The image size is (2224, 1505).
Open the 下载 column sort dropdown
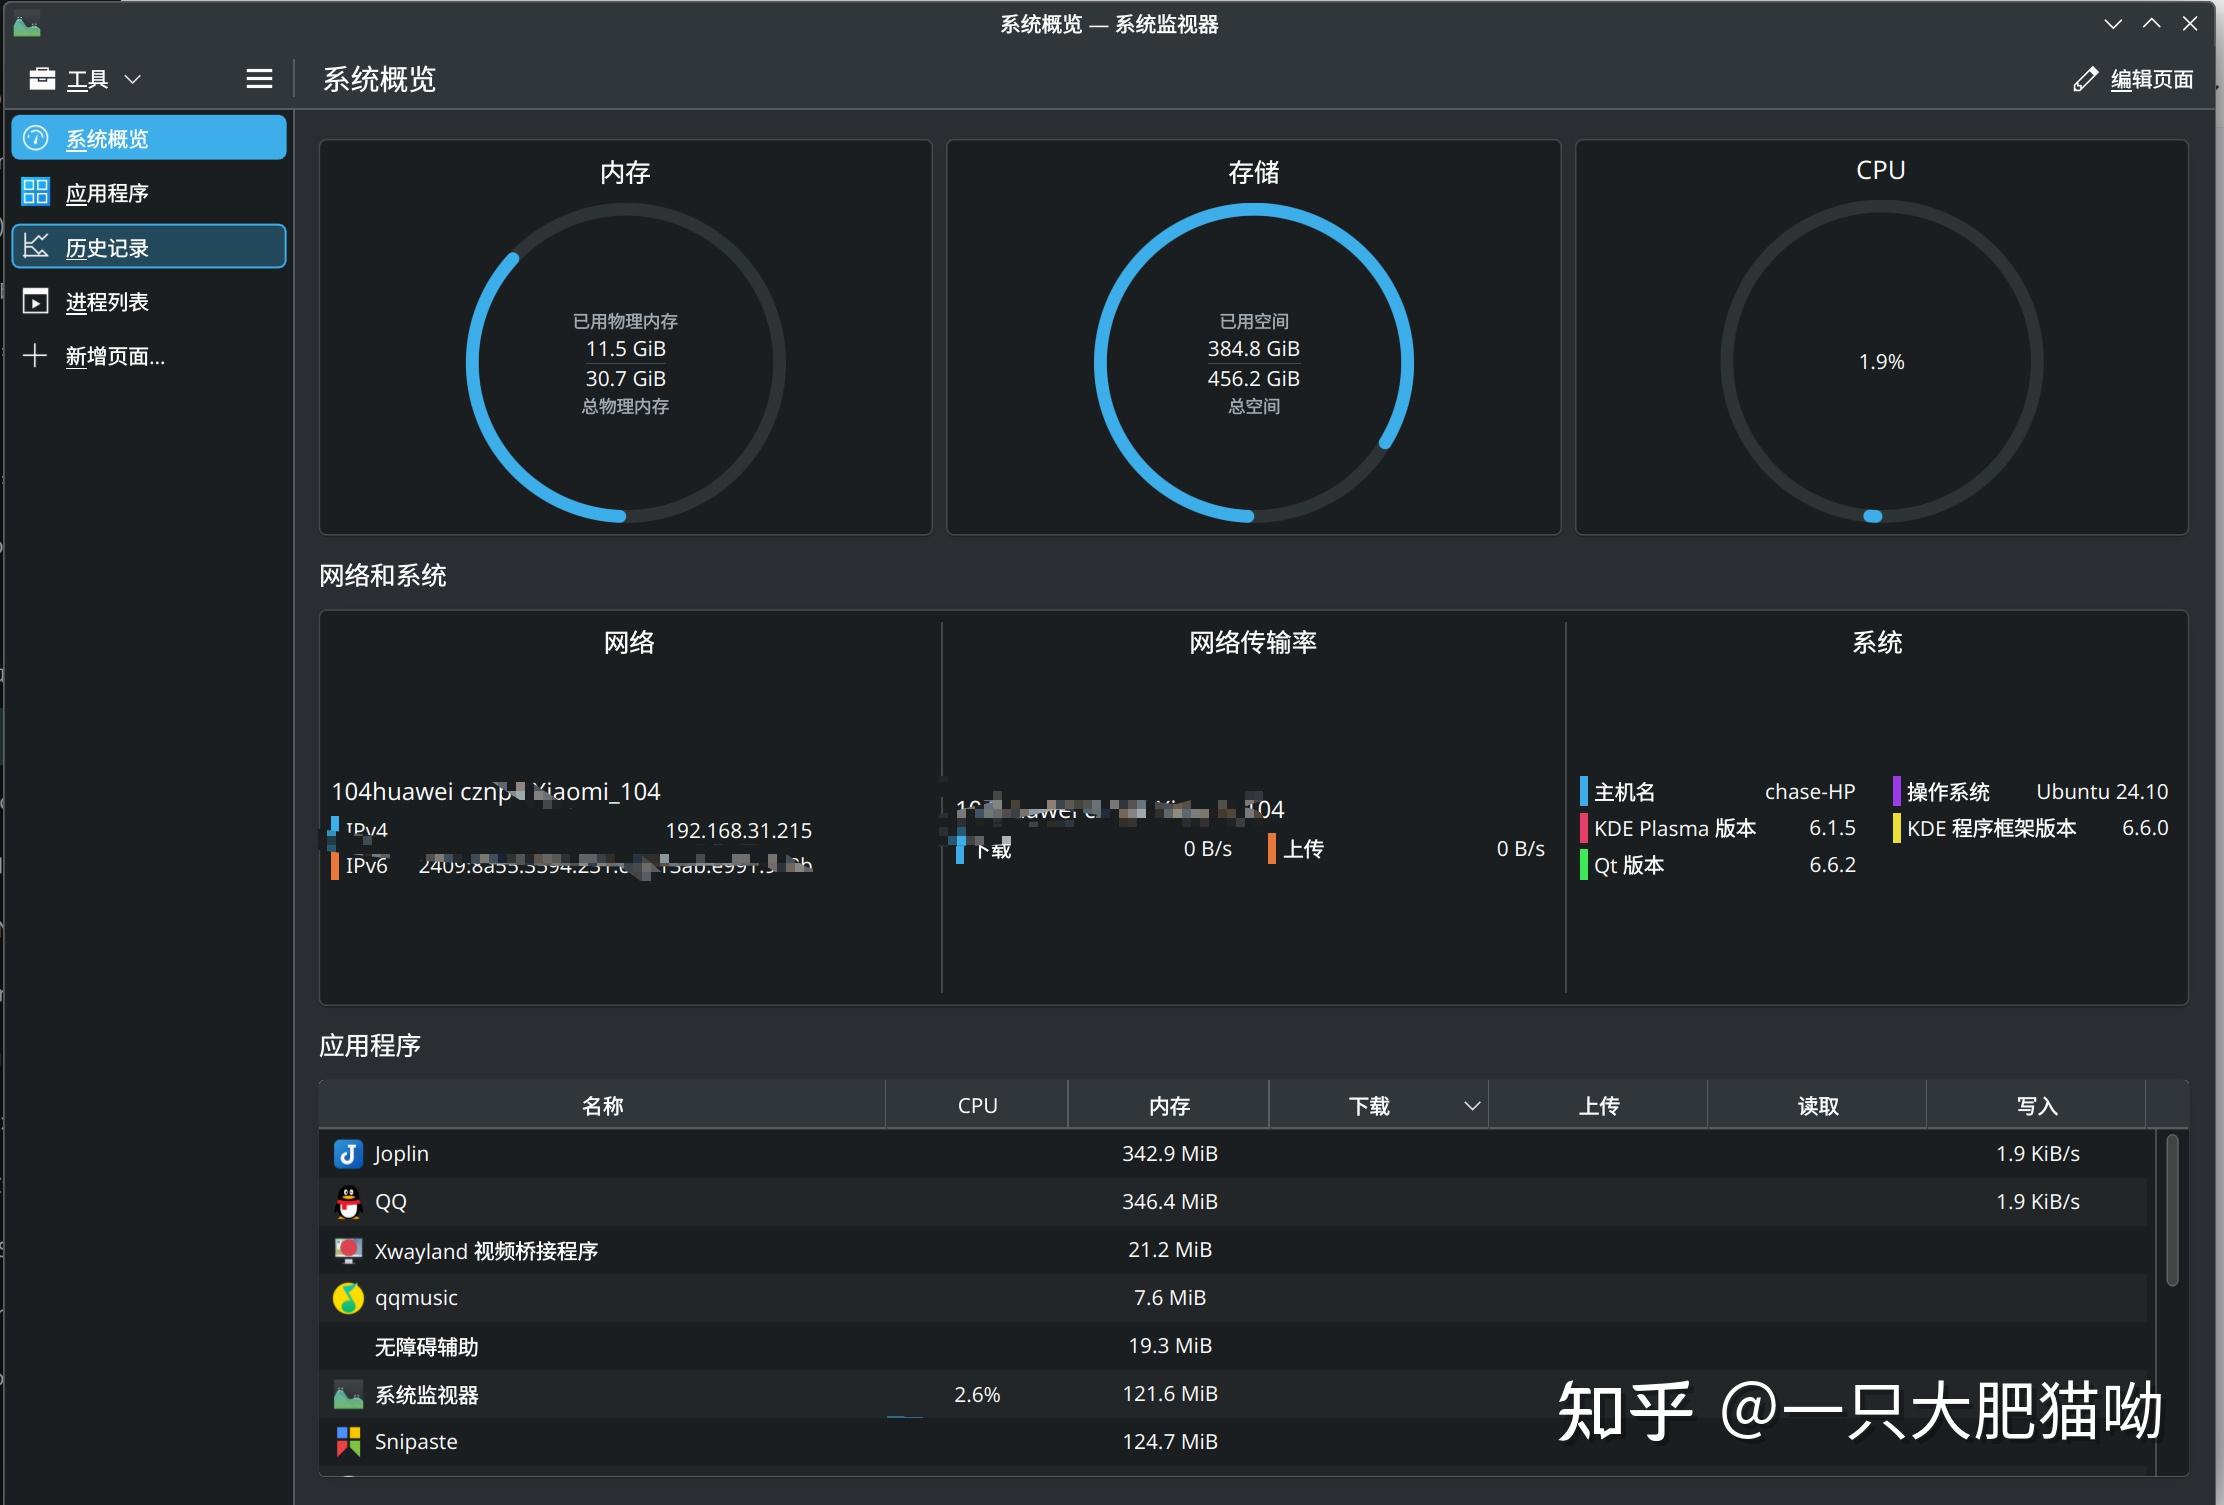point(1471,1105)
